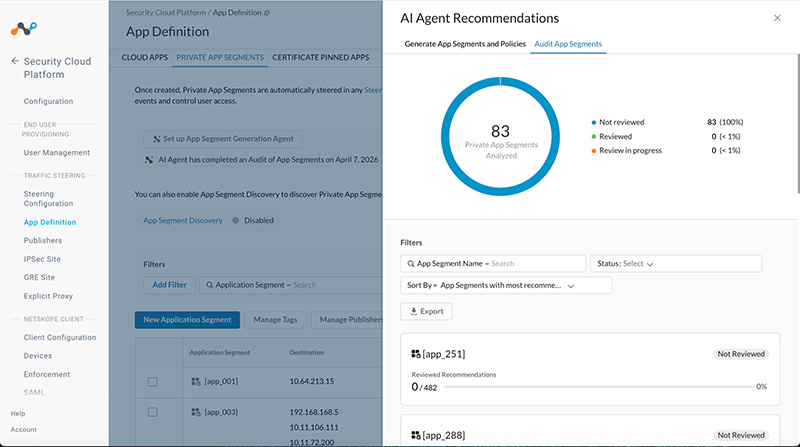
Task: Tick the checkbox for [app_003] row
Action: (153, 412)
